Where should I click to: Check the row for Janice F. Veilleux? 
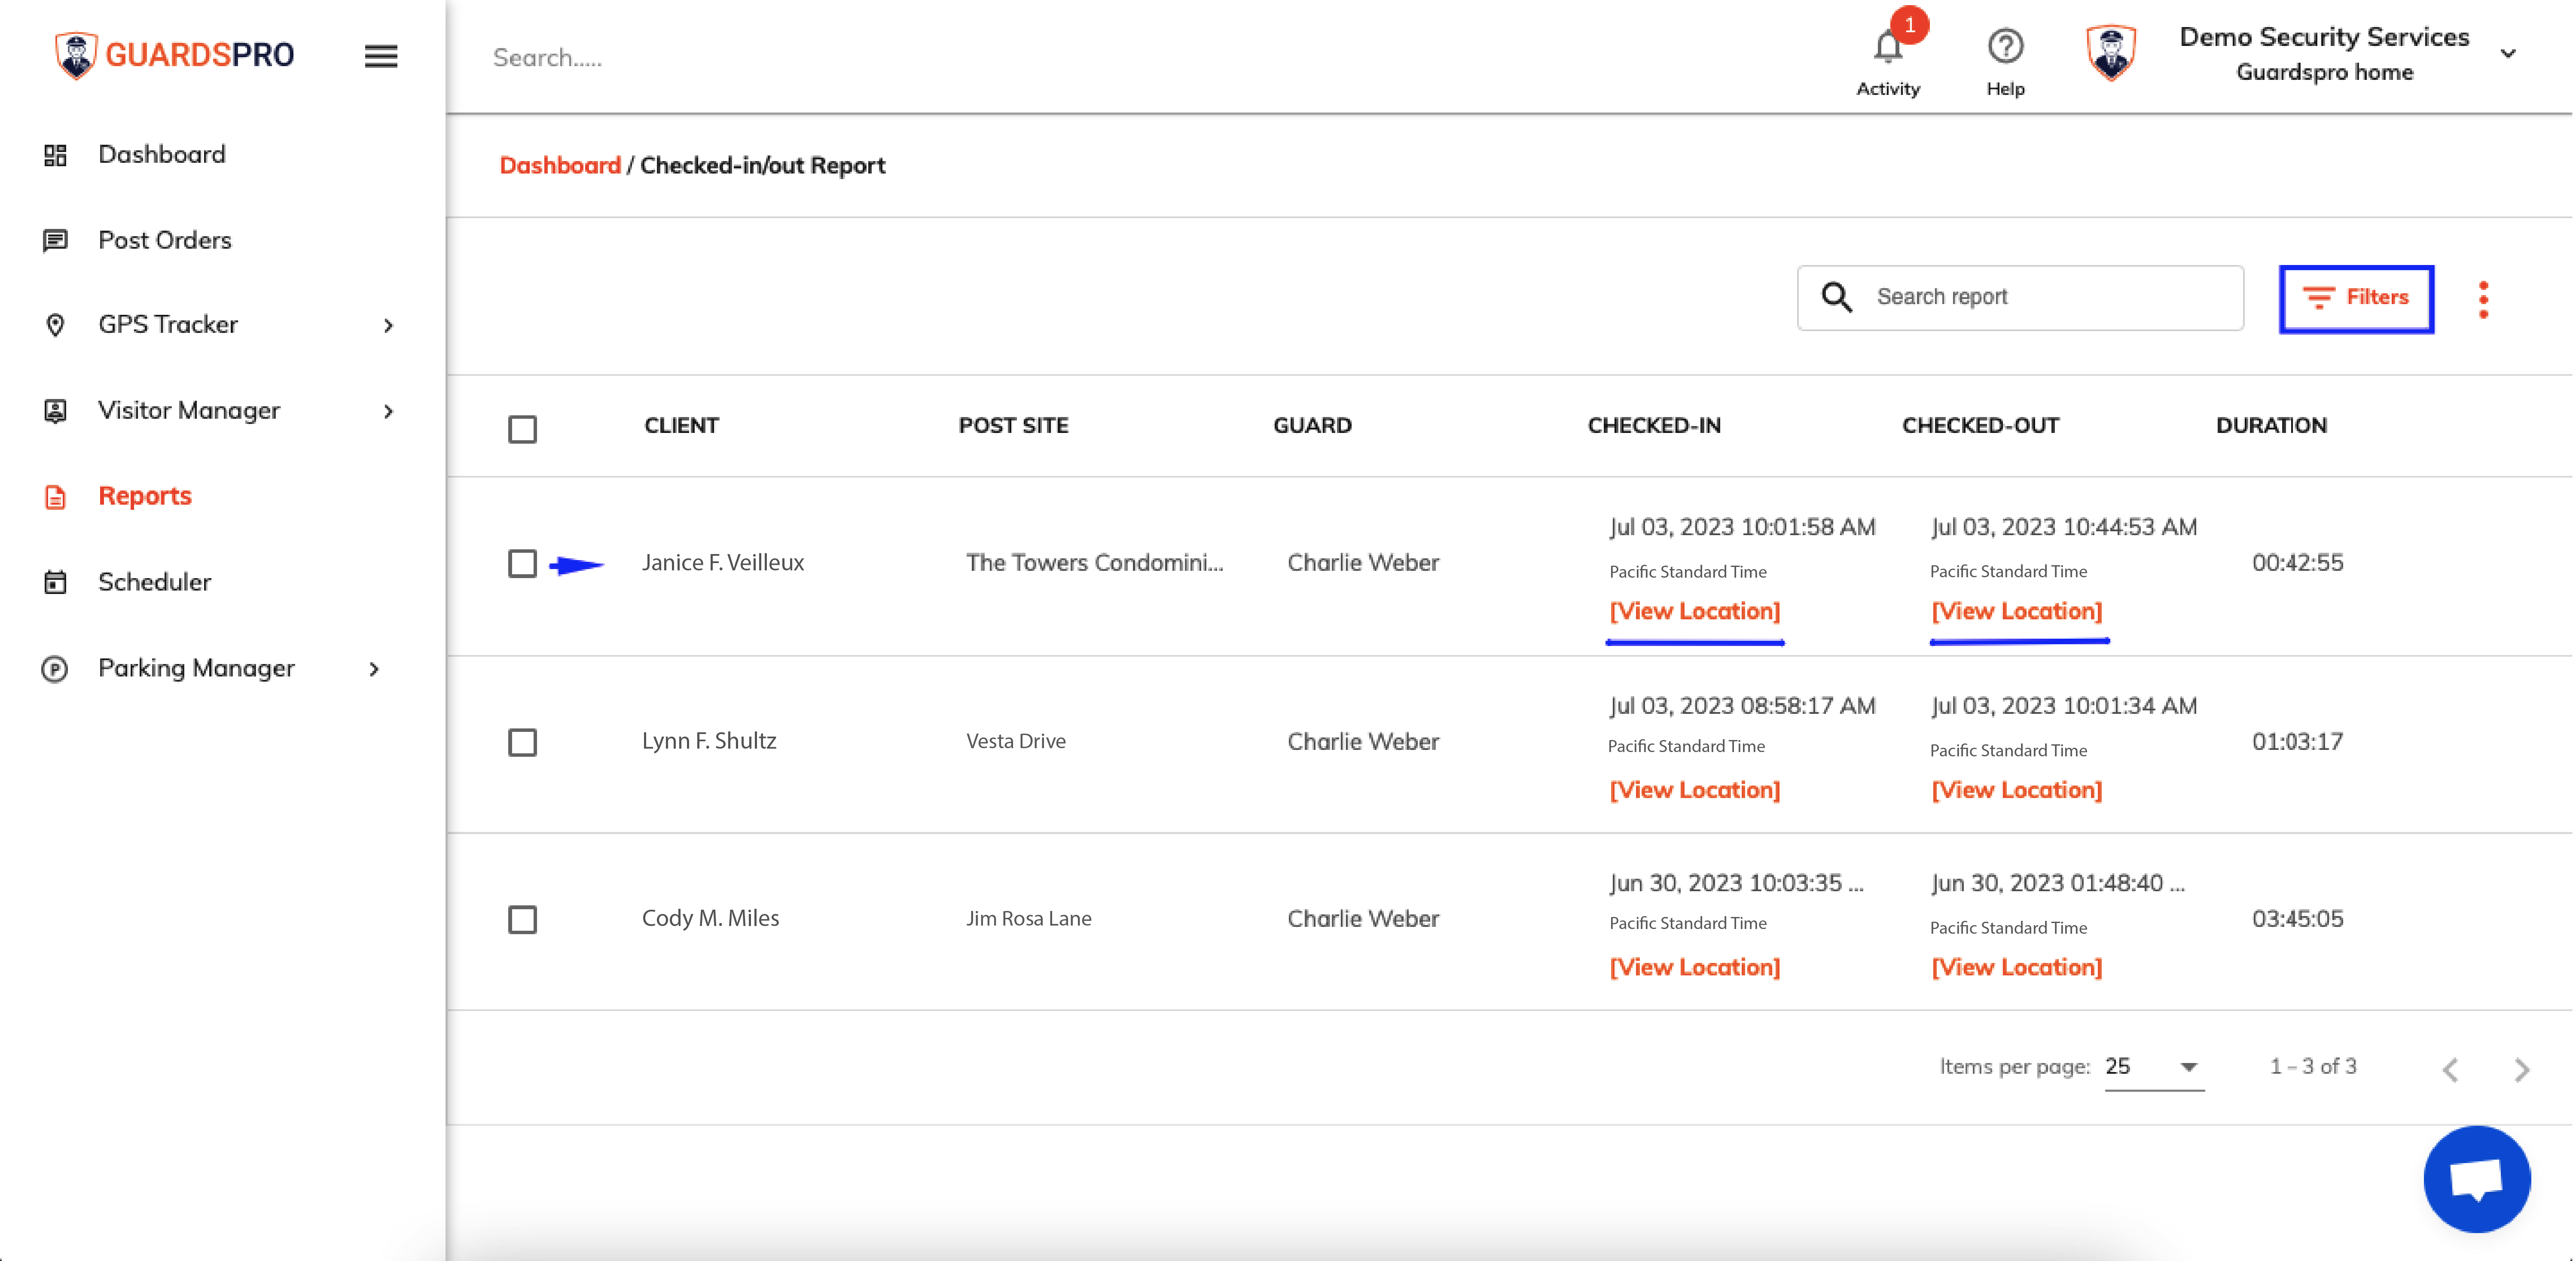pos(523,563)
